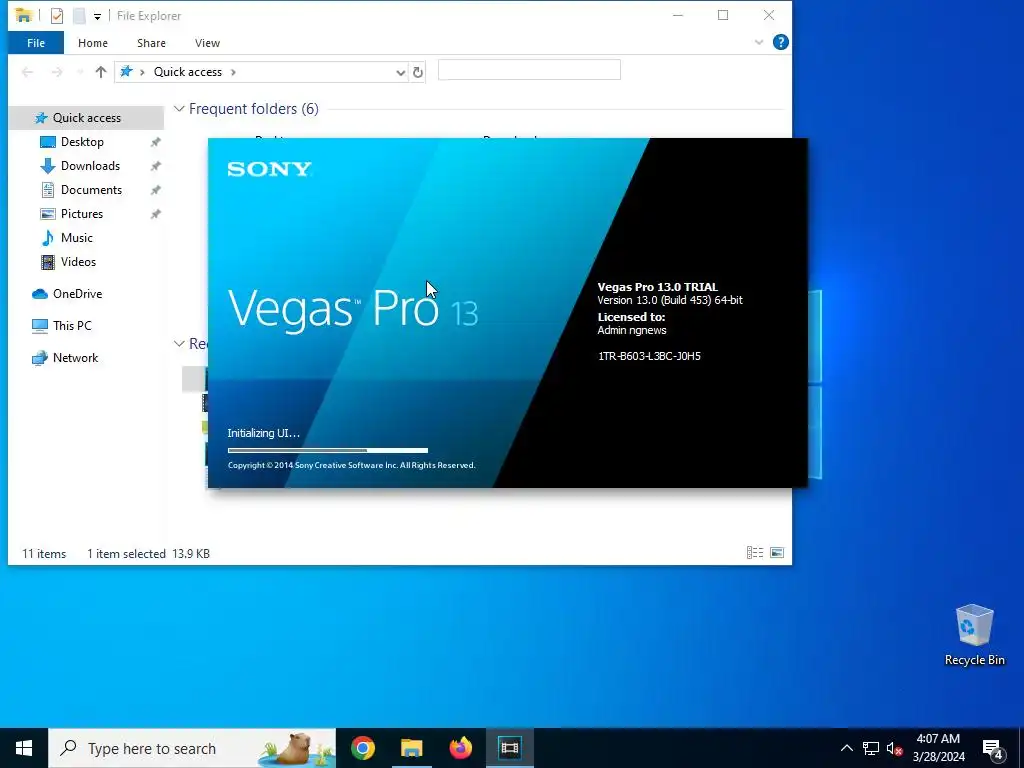Click the Quick Access Toolbar properties icon
This screenshot has height=768, width=1024.
point(57,16)
